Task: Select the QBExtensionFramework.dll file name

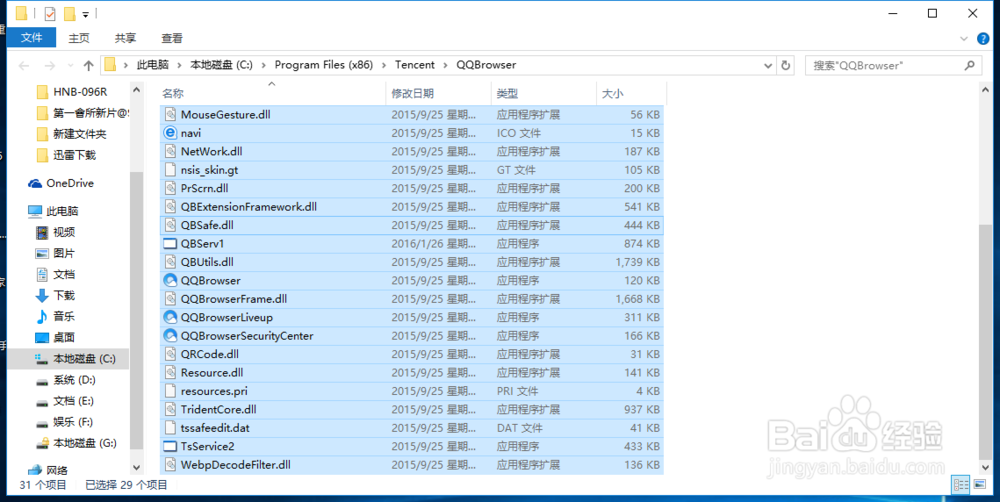Action: point(249,207)
